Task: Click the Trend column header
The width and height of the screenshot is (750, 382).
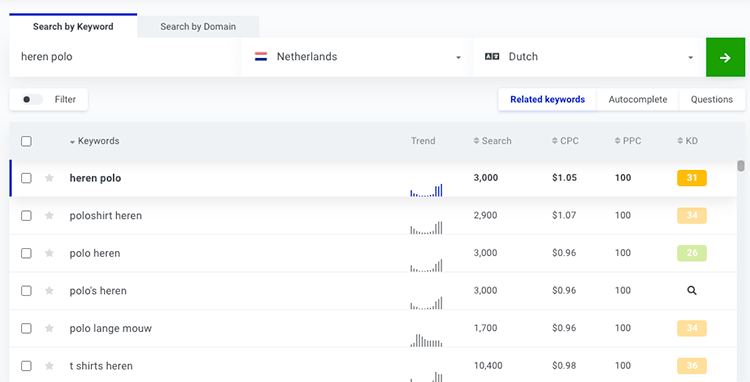Action: click(423, 141)
